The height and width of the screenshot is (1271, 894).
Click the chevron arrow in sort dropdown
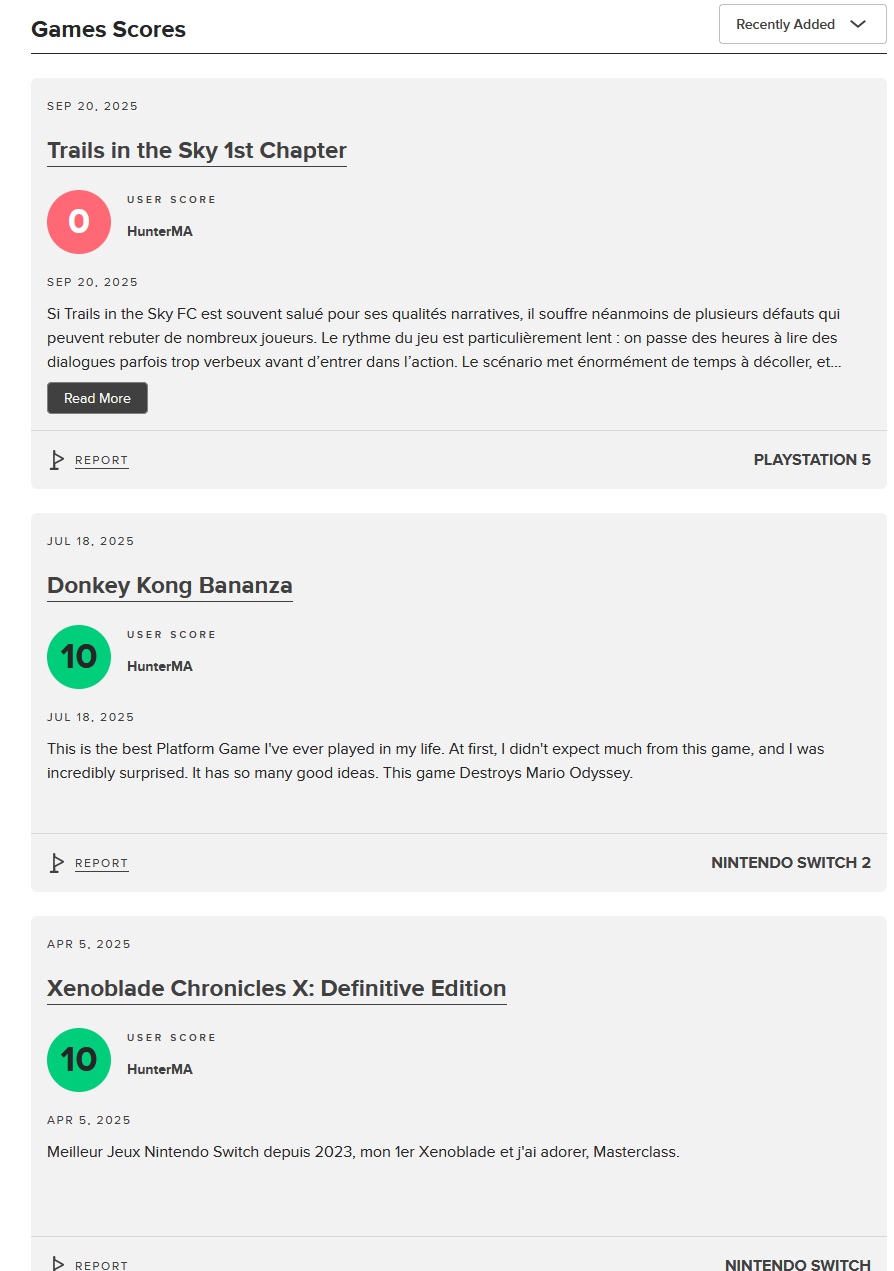click(x=858, y=24)
